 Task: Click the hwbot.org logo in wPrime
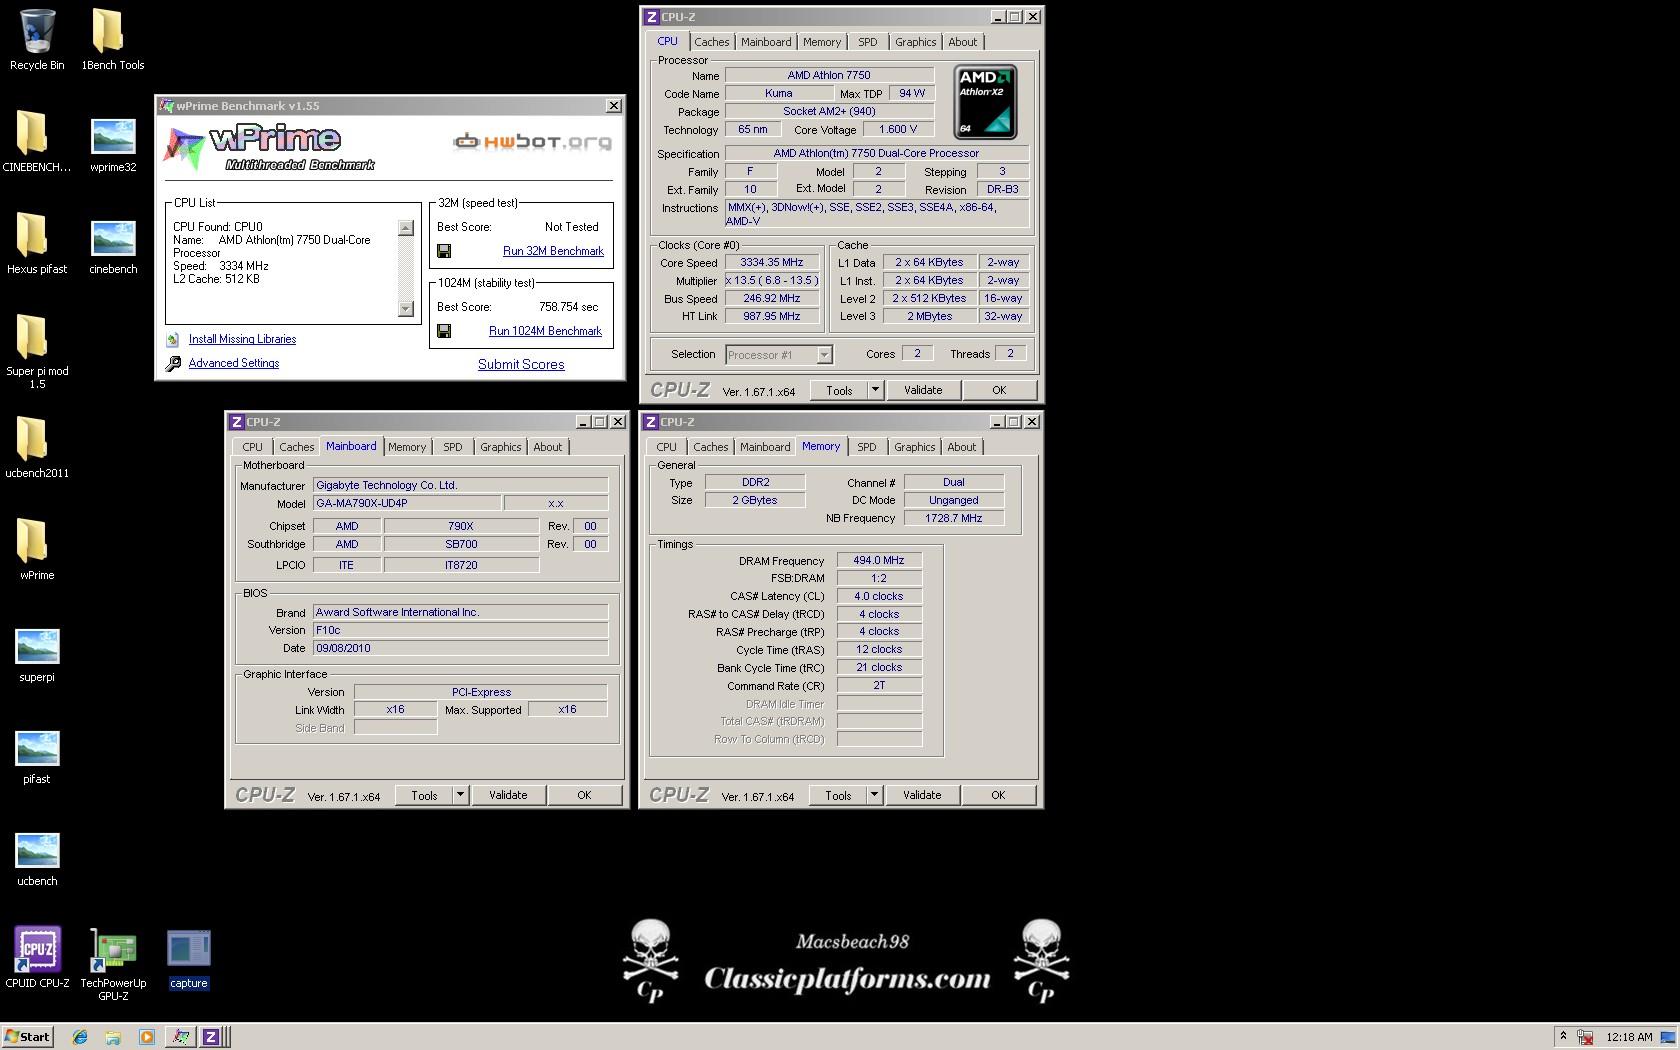click(x=532, y=142)
